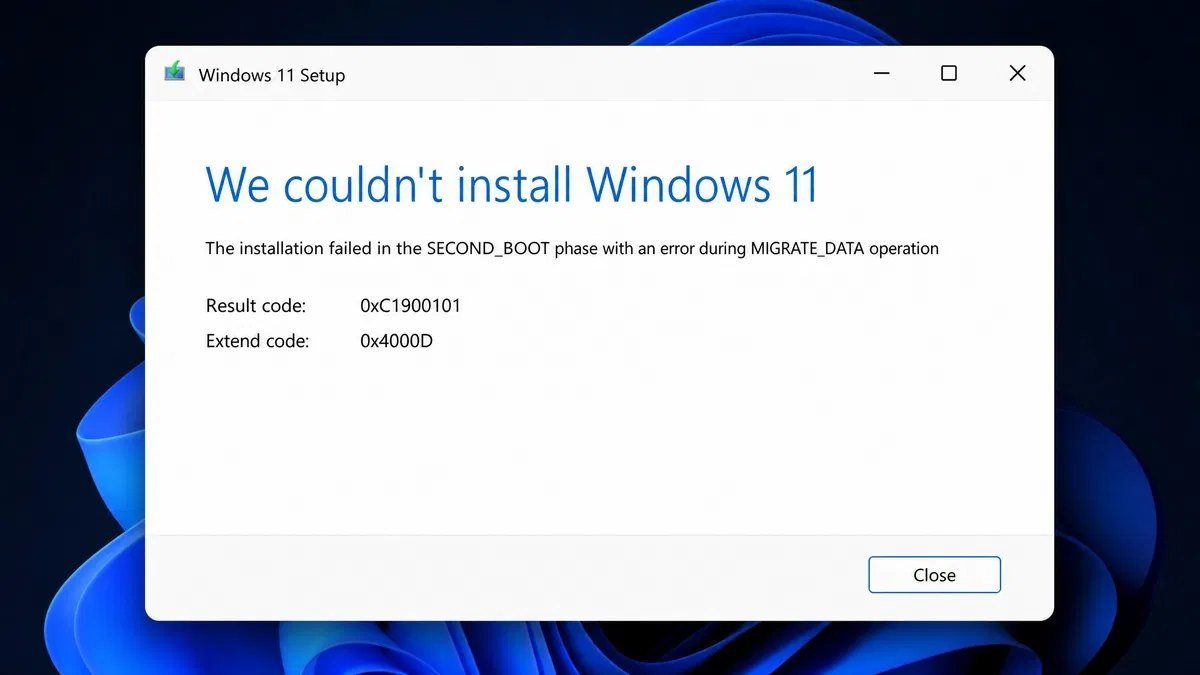Close the setup window with X

pos(1017,74)
